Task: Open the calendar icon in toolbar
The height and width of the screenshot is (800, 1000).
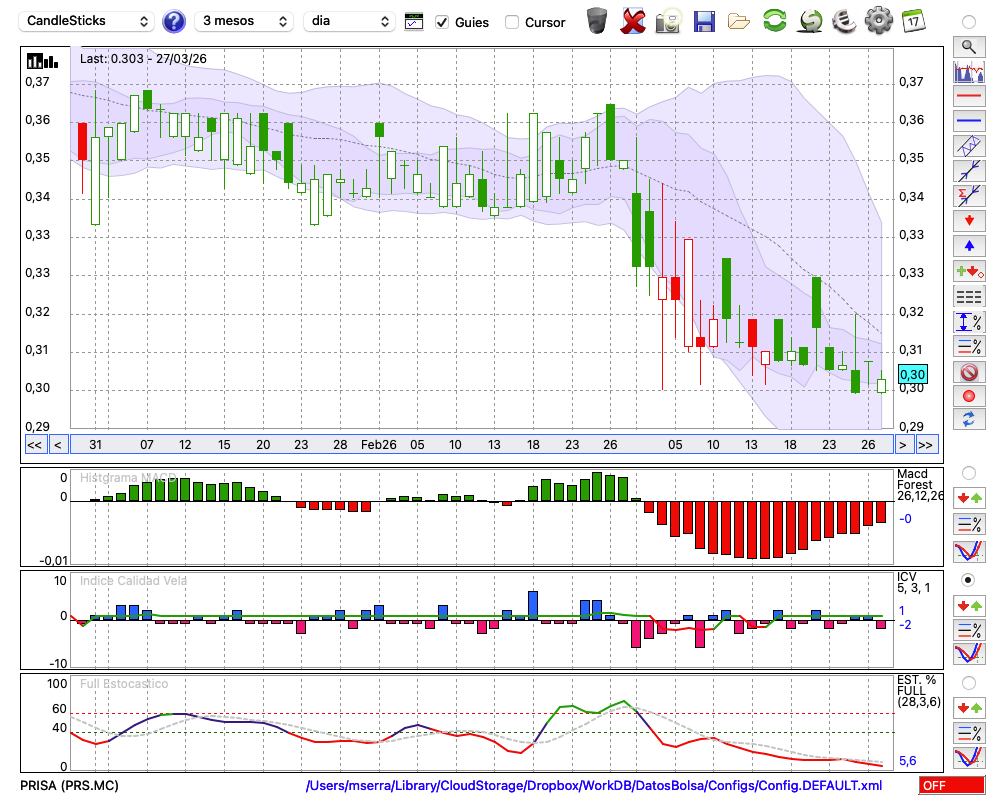Action: [x=912, y=21]
